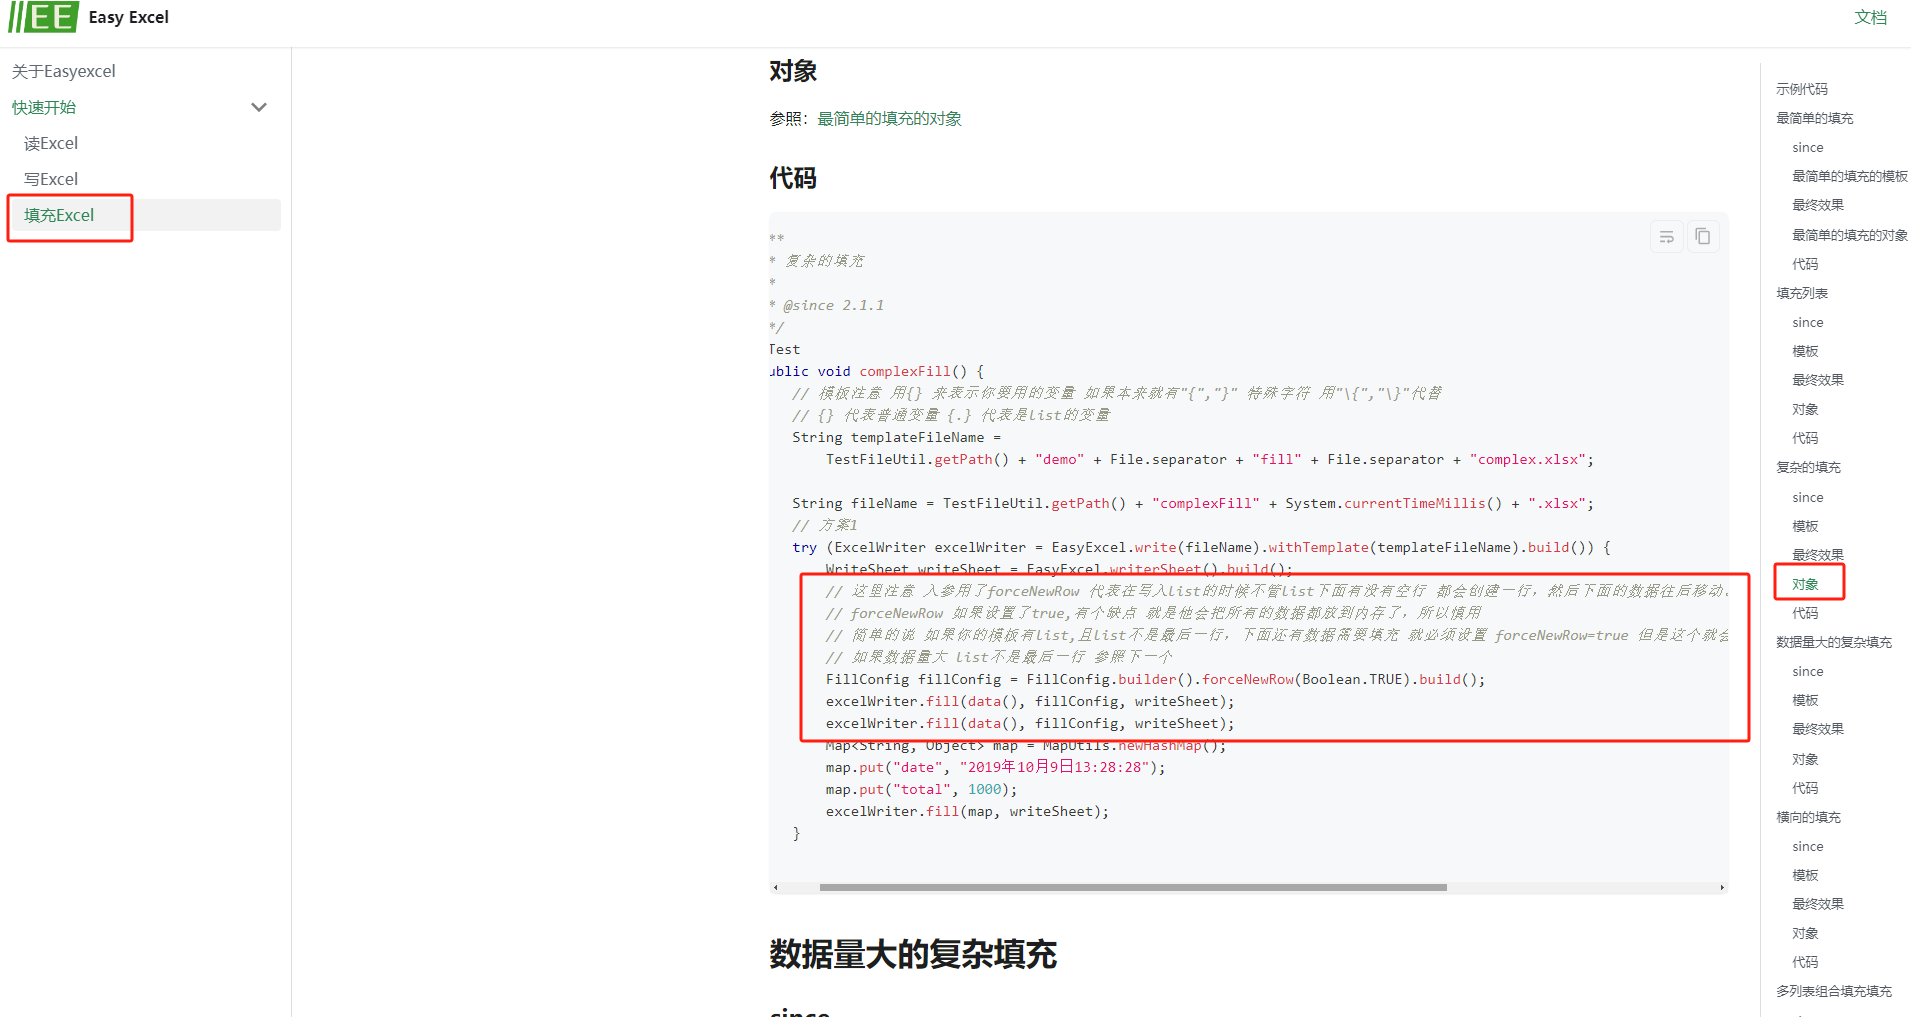This screenshot has height=1017, width=1911.
Task: Jump to 最简单的填充 in the outline
Action: (1814, 118)
